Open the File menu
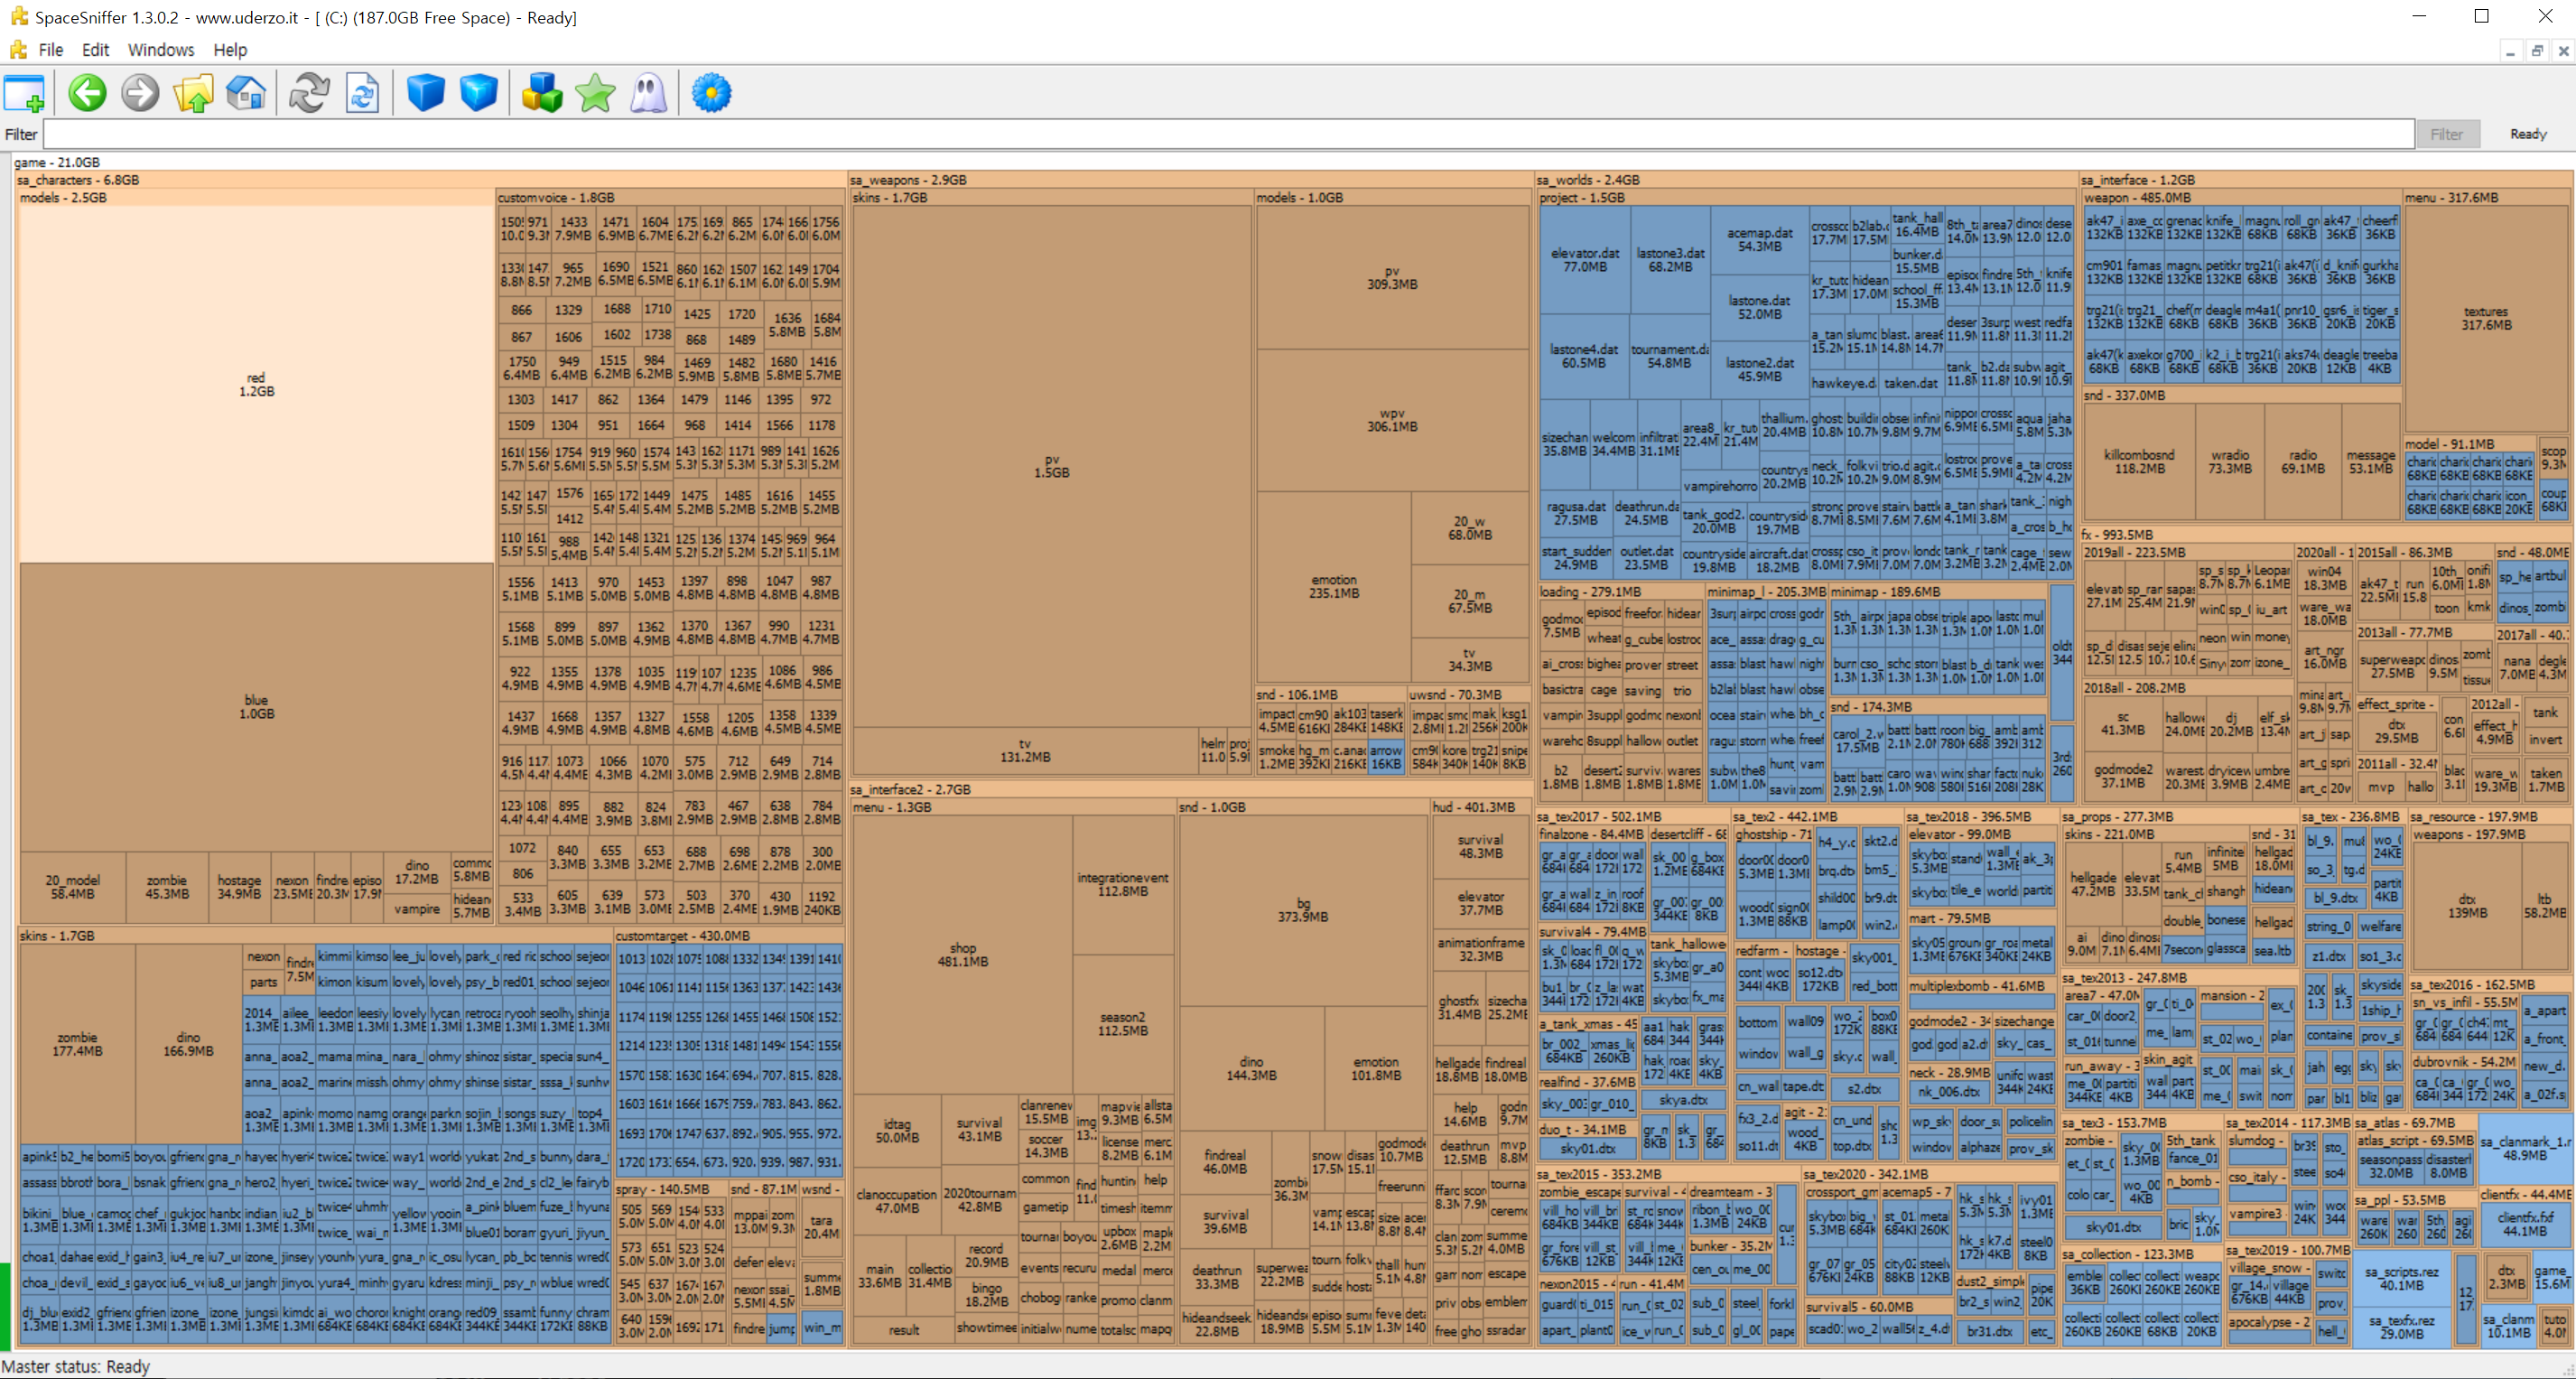 (50, 49)
